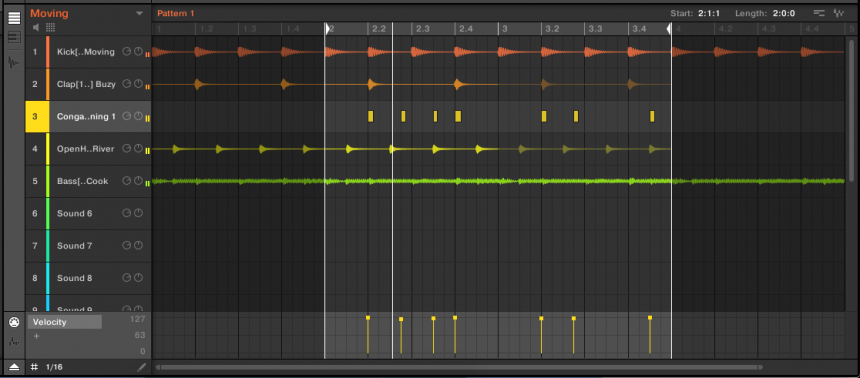This screenshot has height=378, width=860.
Task: Select the Bass[..Cook sound slot
Action: (x=82, y=181)
